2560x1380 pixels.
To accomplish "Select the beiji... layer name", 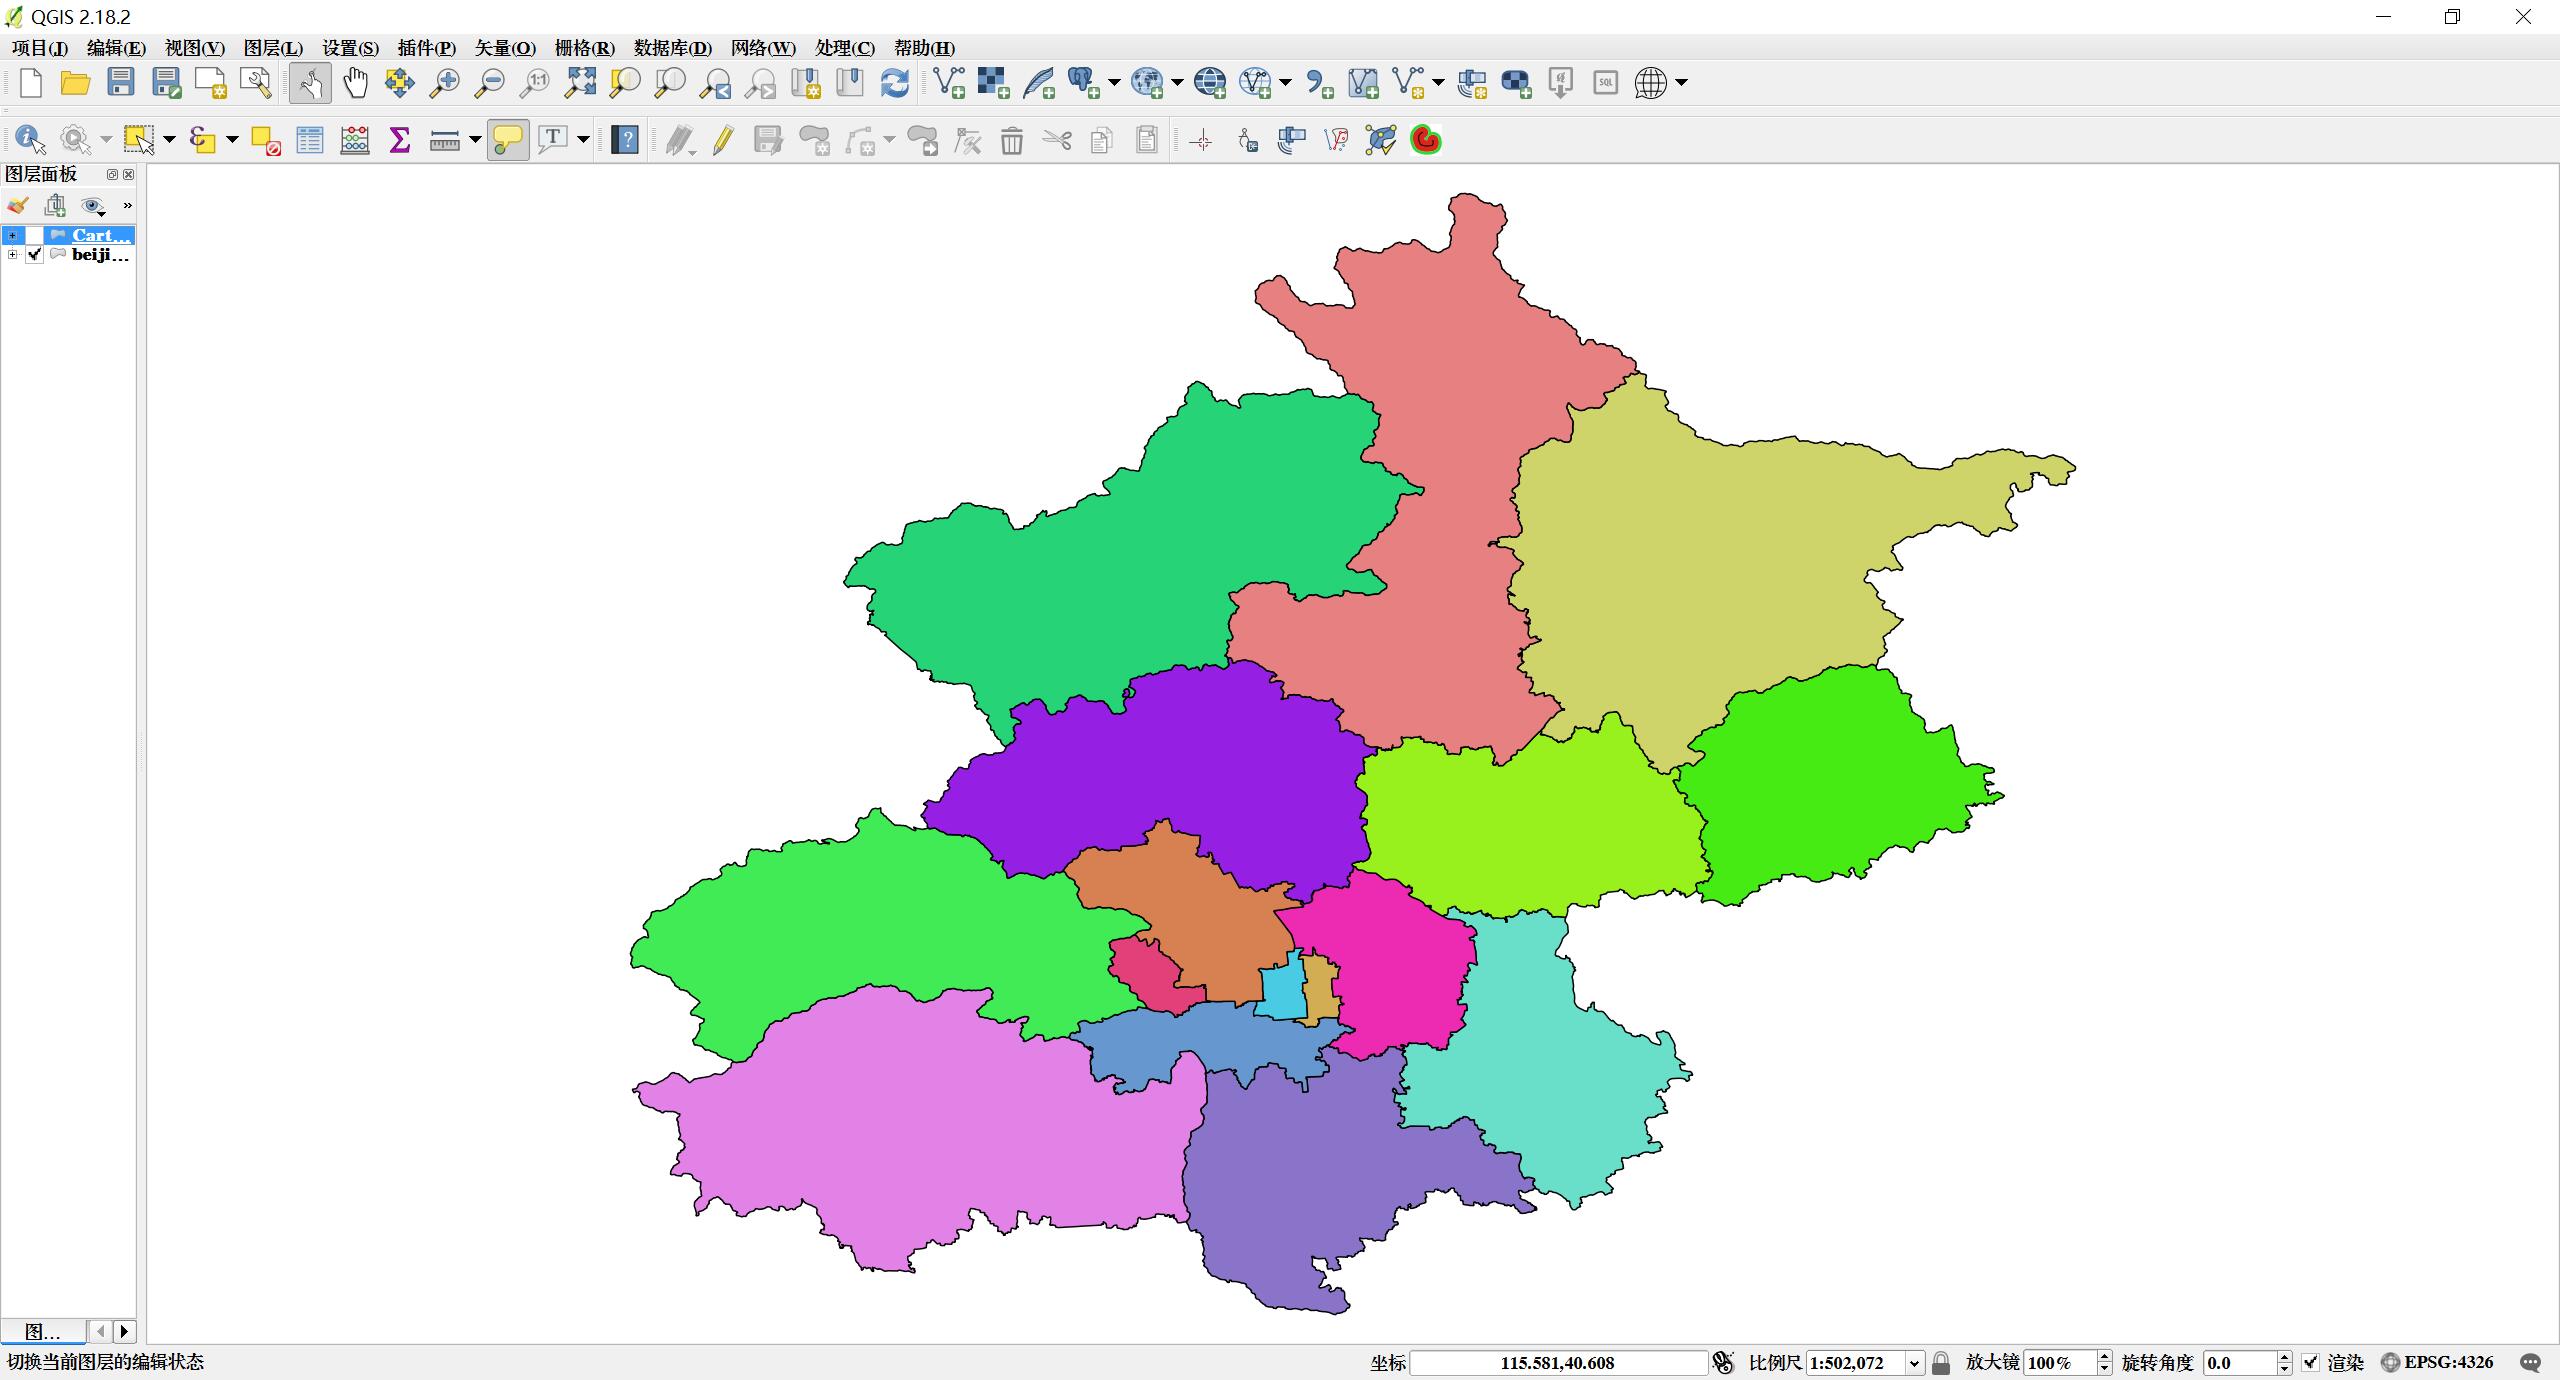I will click(x=101, y=255).
